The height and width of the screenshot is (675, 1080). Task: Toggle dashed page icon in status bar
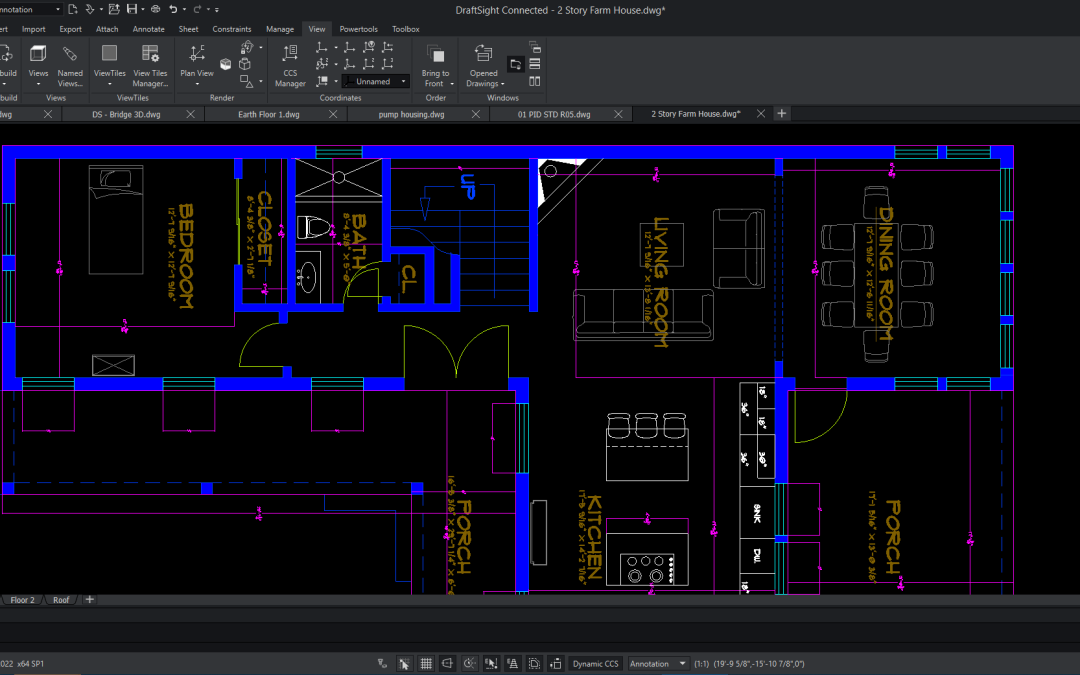pos(534,664)
